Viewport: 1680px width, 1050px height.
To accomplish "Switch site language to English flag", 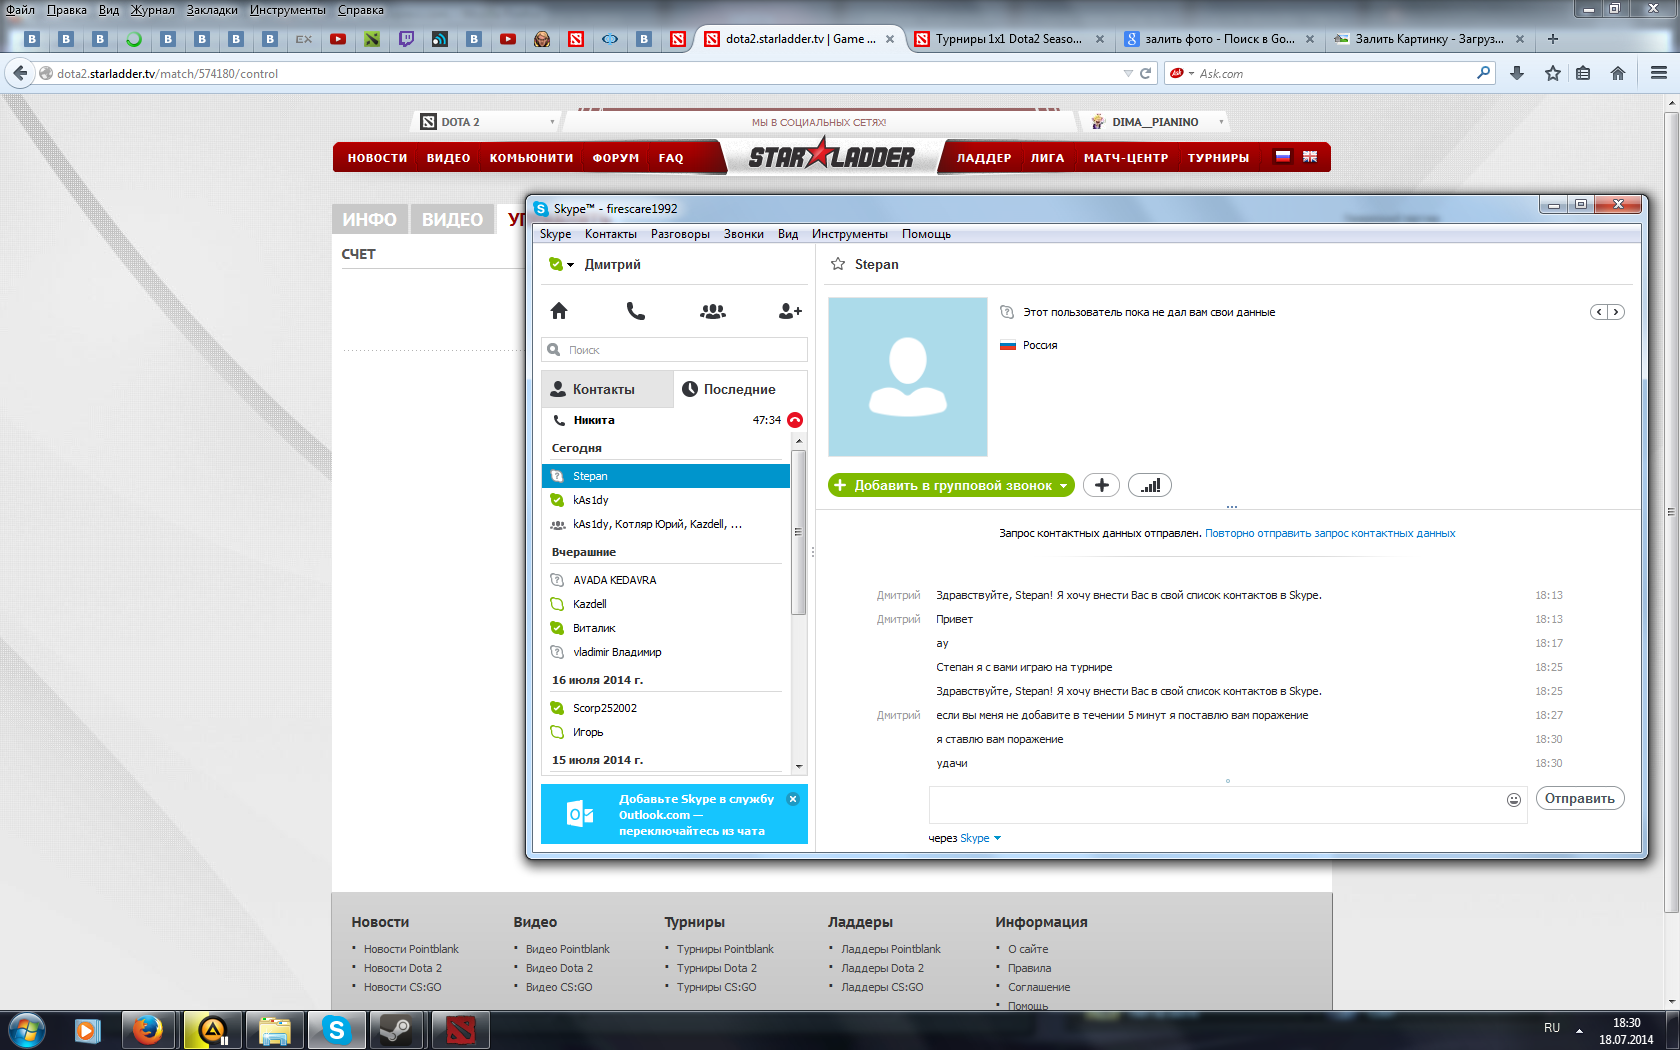I will tap(1310, 157).
